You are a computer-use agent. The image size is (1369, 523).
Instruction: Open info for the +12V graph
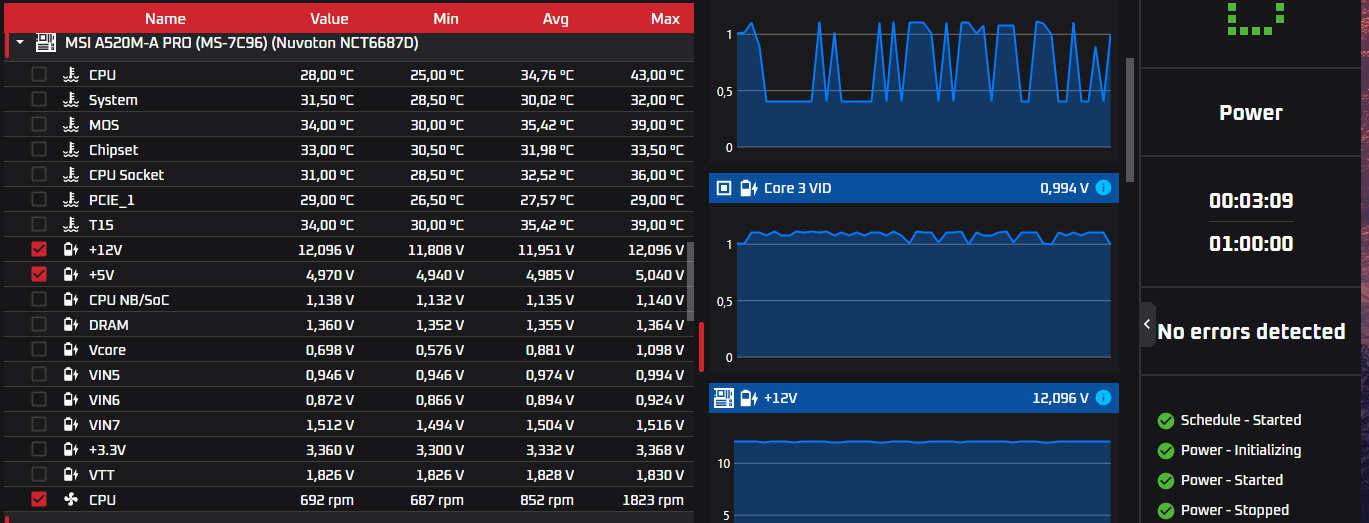[x=1103, y=398]
